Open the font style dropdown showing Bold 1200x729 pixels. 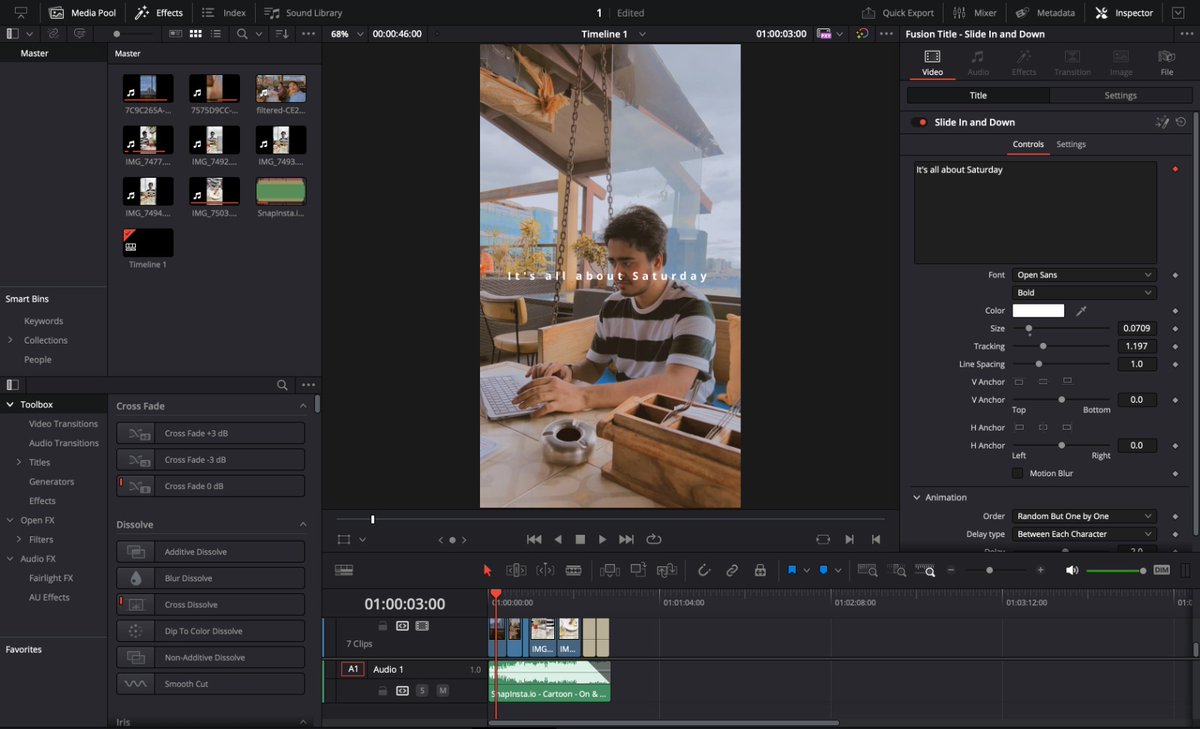(1084, 293)
